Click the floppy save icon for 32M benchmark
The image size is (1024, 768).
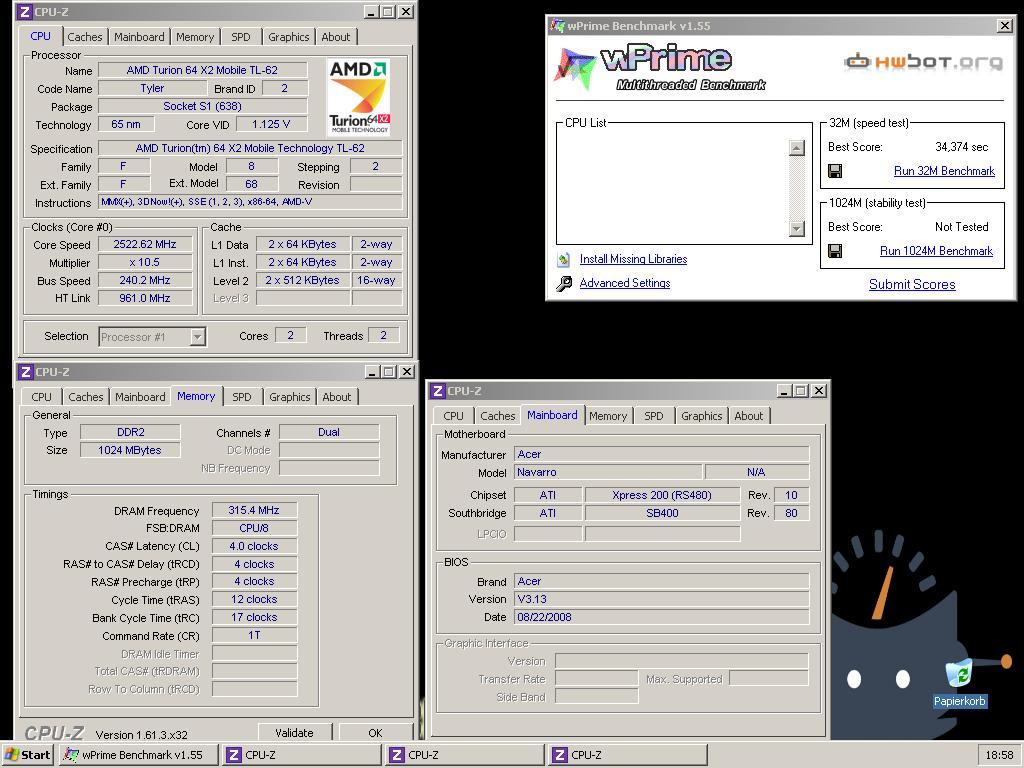pyautogui.click(x=835, y=171)
